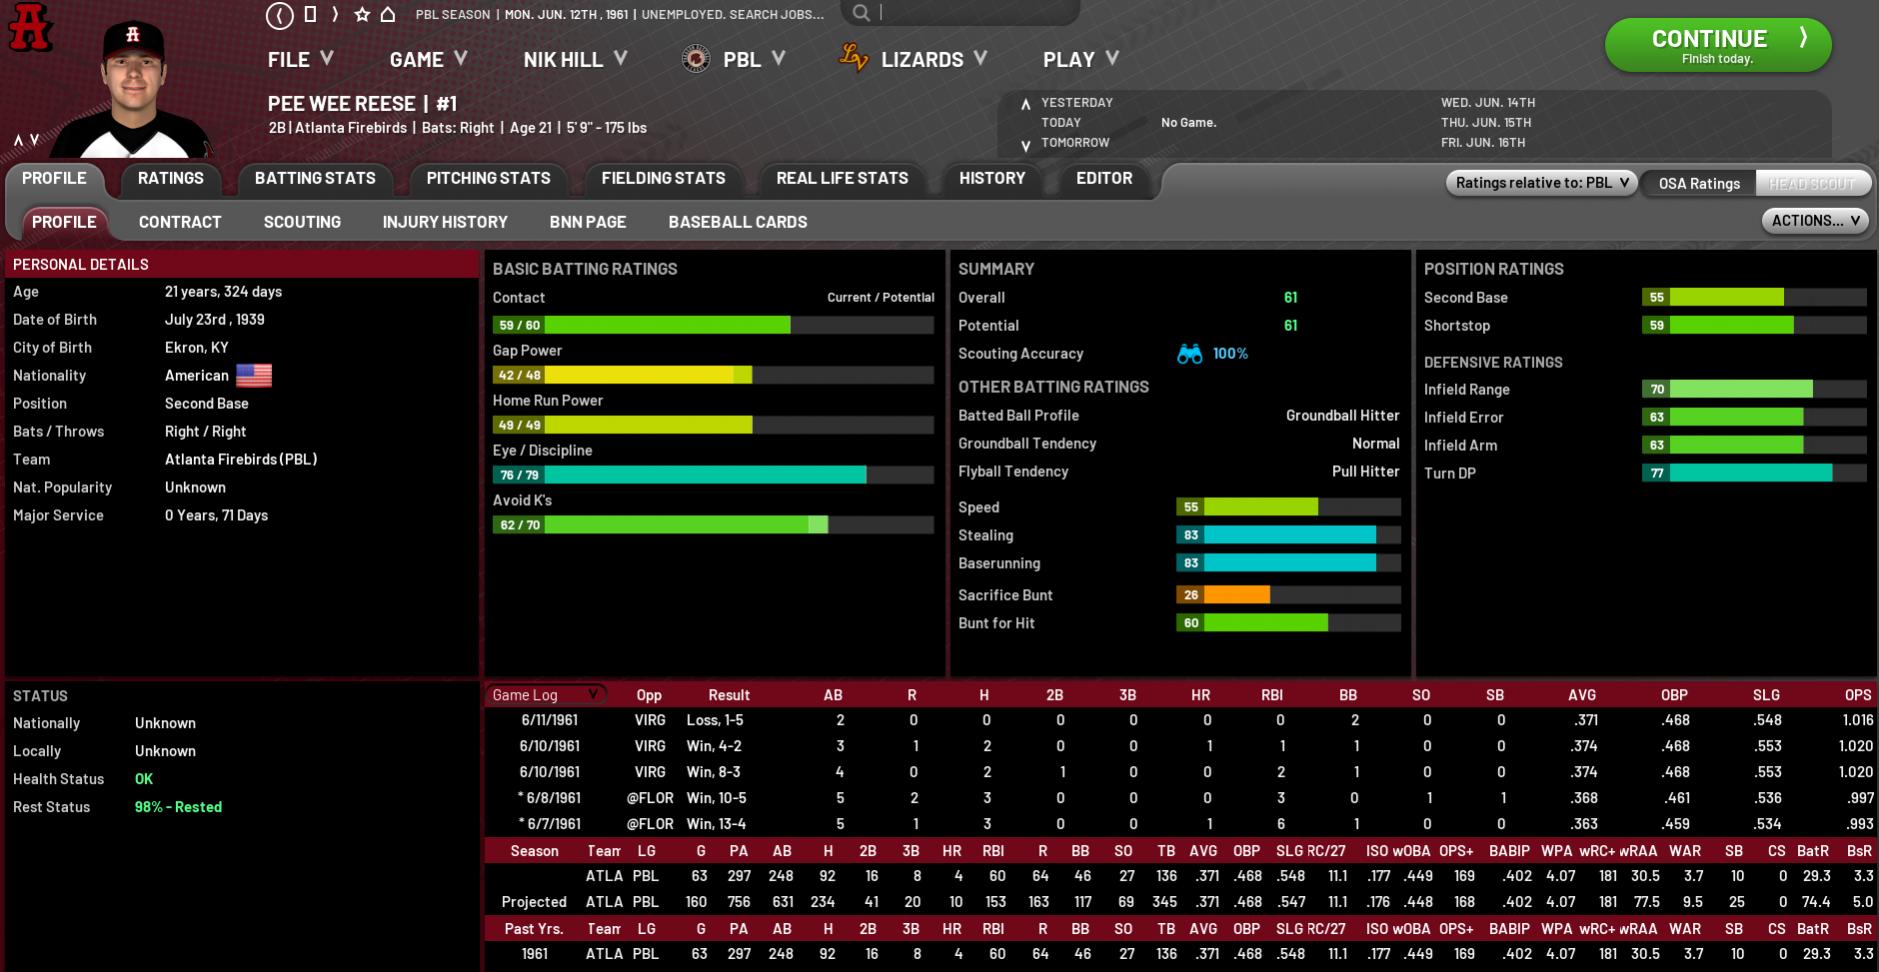
Task: Go to the home screen icon
Action: coord(388,15)
